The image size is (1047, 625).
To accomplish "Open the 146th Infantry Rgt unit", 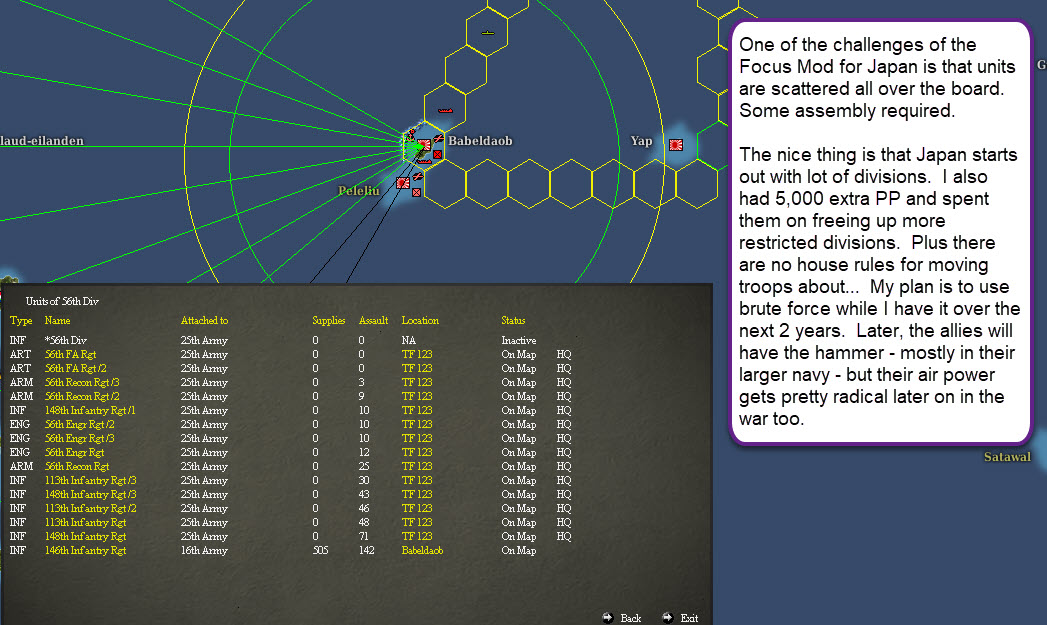I will pos(85,551).
